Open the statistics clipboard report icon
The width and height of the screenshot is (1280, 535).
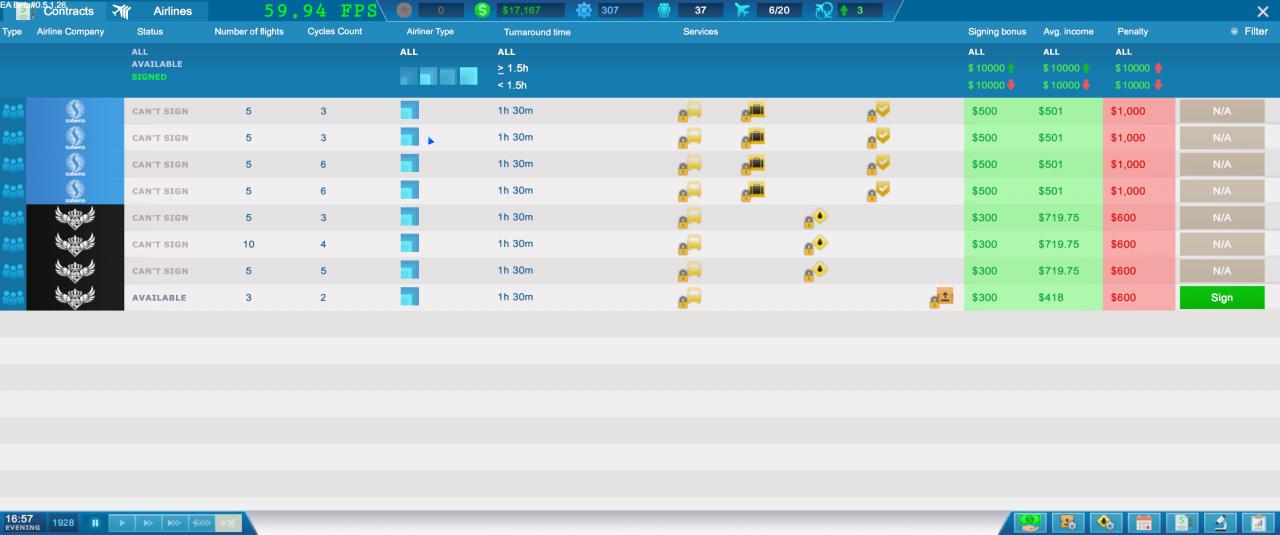pos(1258,522)
